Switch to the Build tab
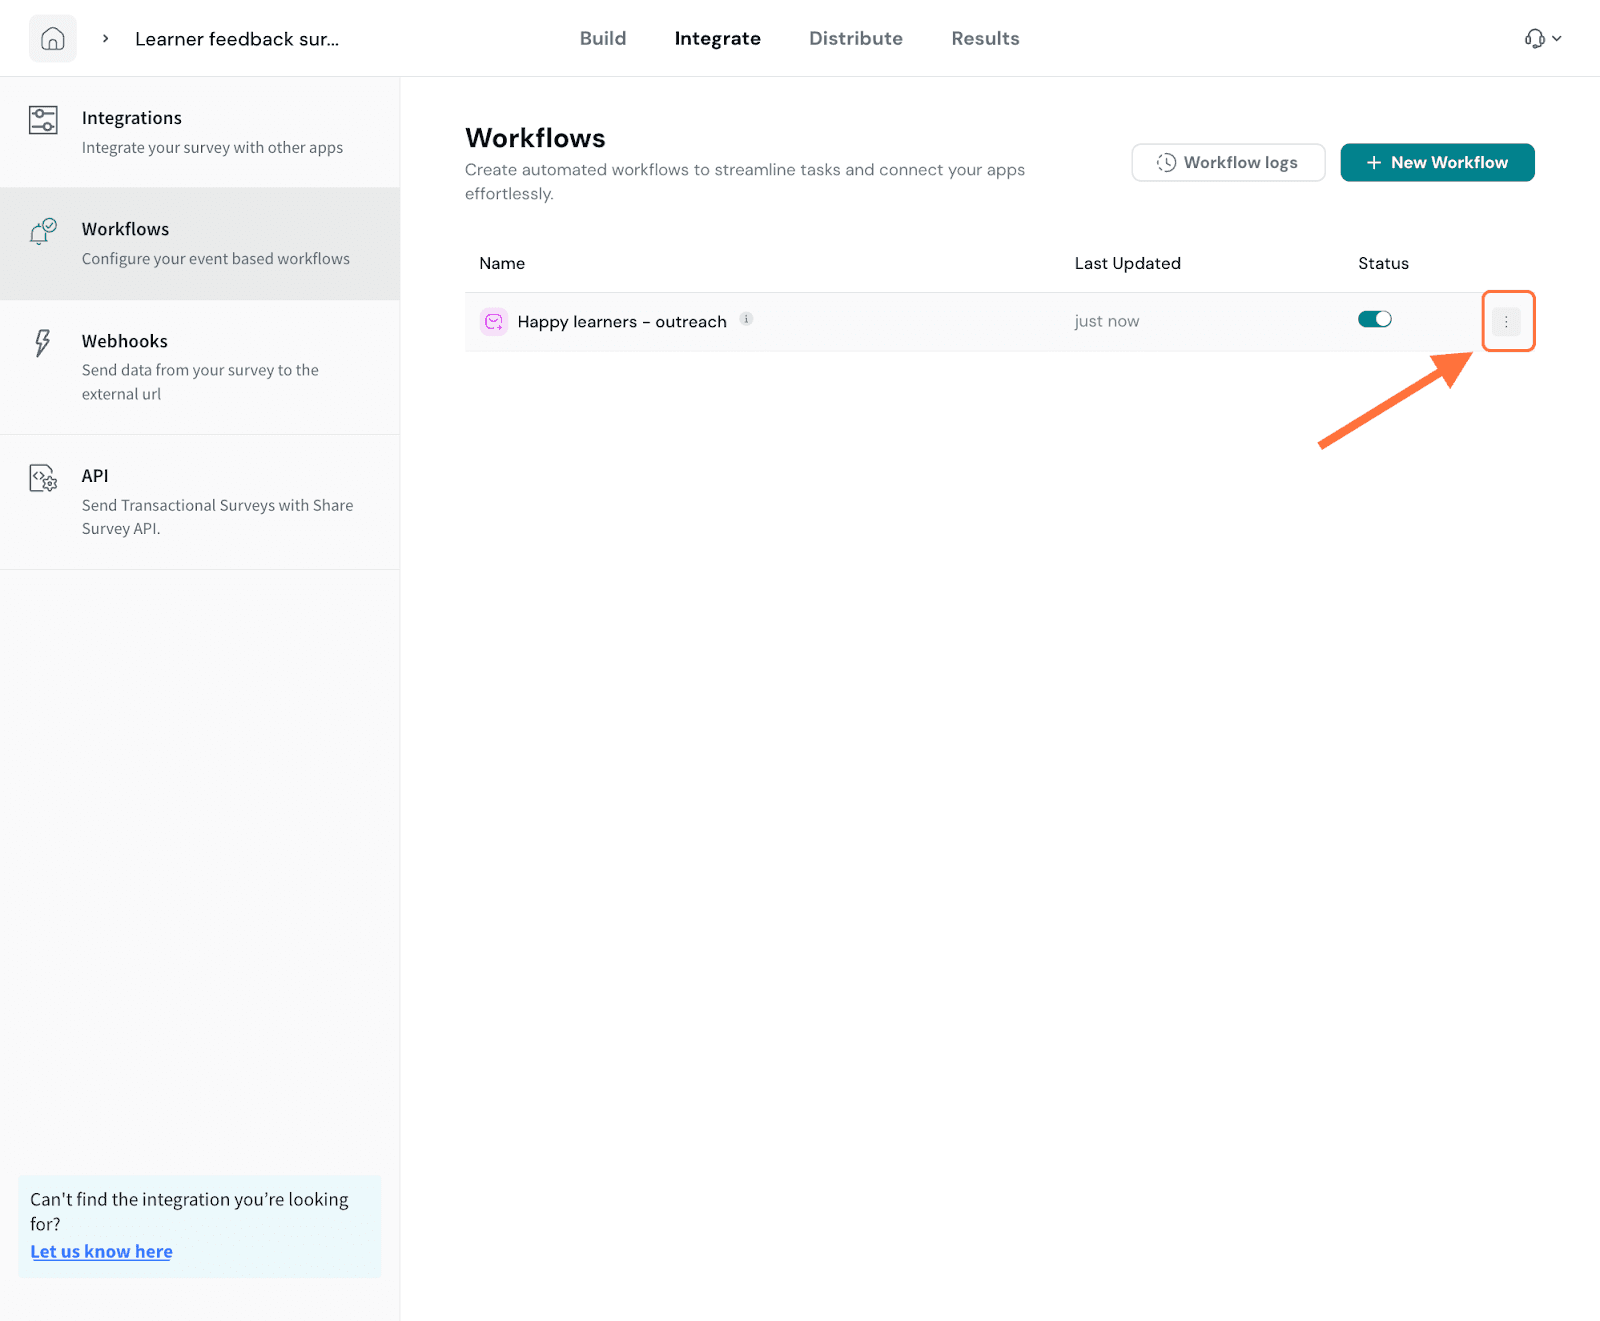 point(603,39)
